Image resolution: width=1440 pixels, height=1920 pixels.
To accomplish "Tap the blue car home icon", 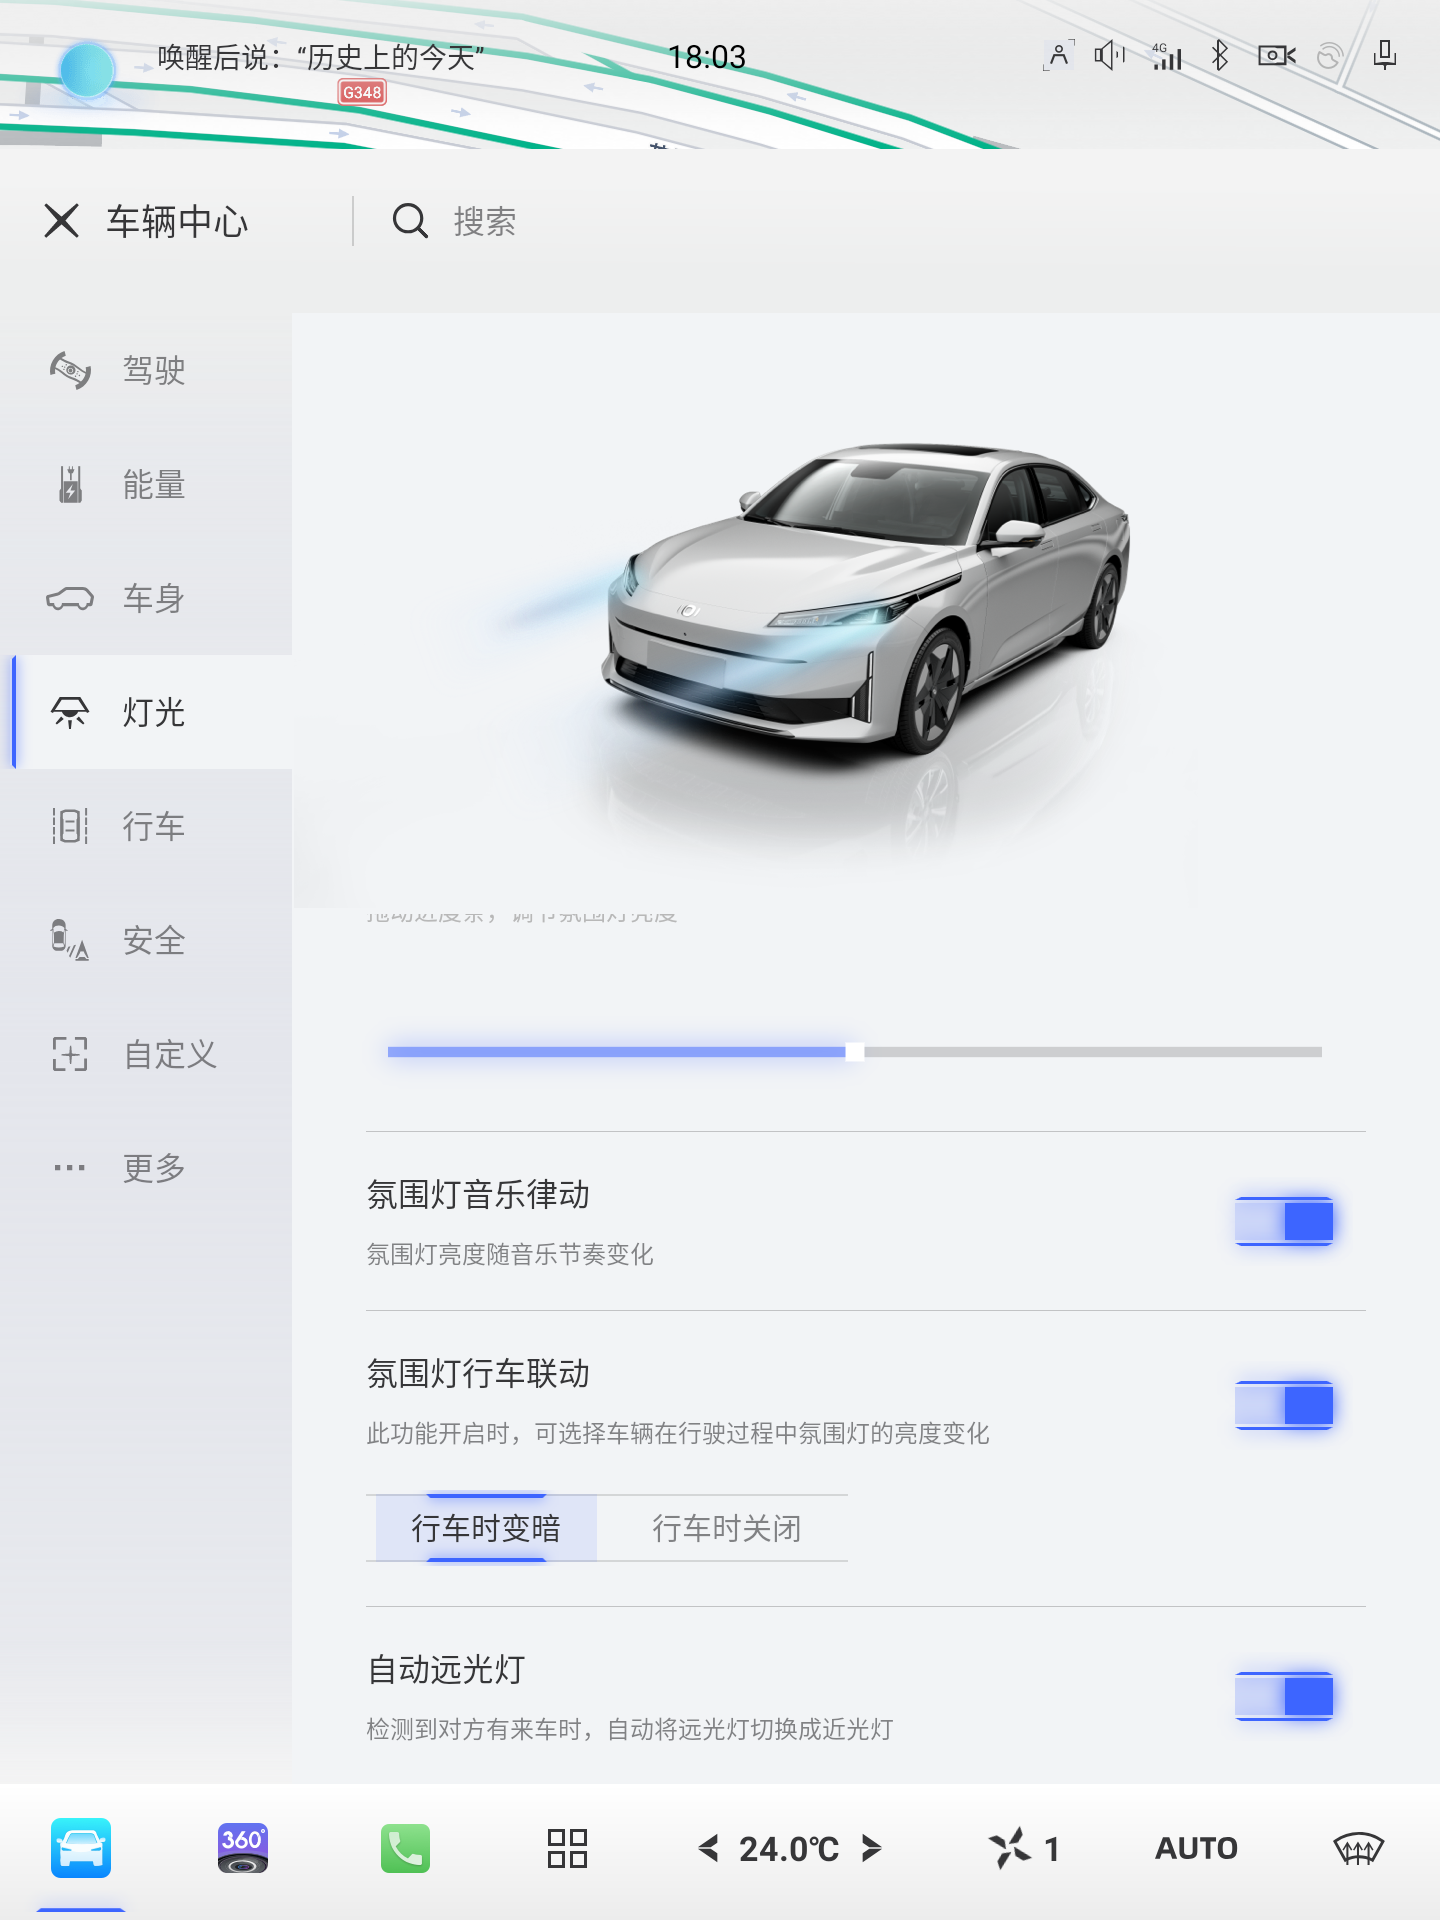I will (81, 1848).
